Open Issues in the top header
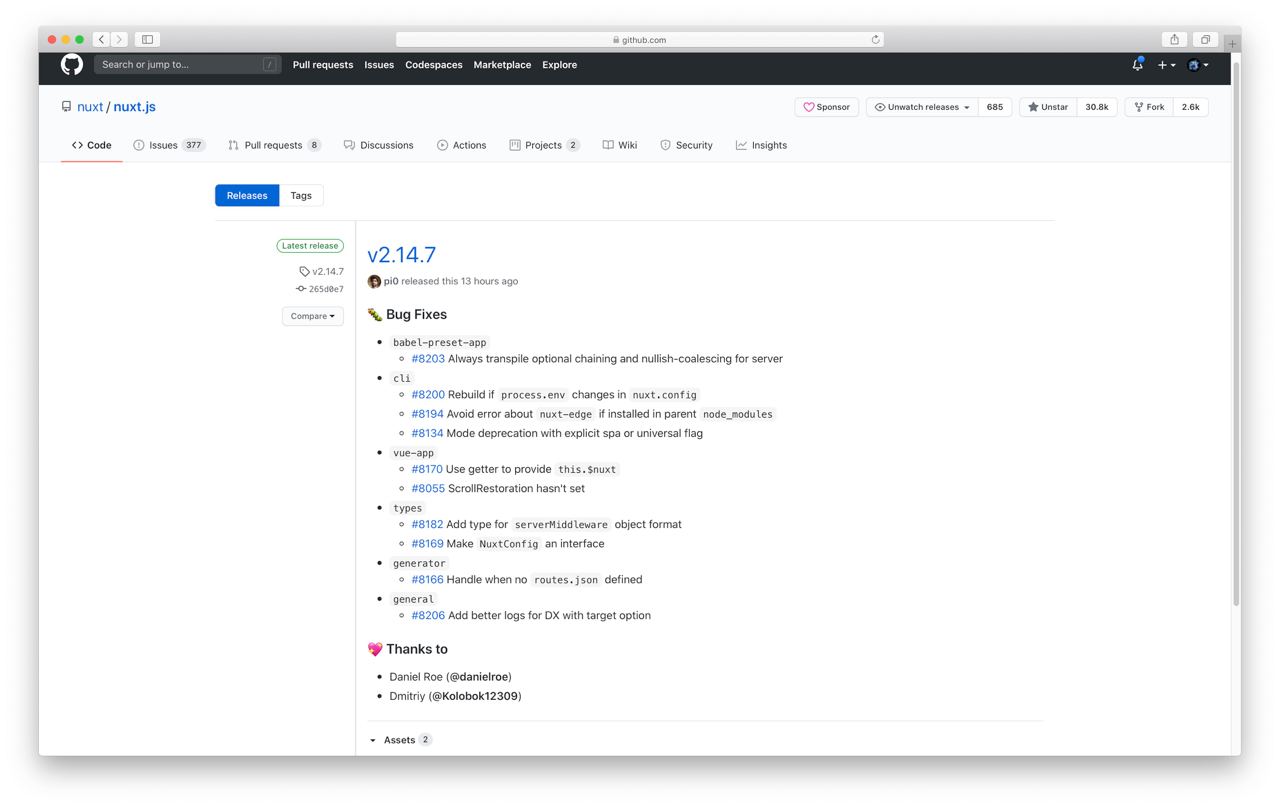The image size is (1280, 807). coord(379,65)
